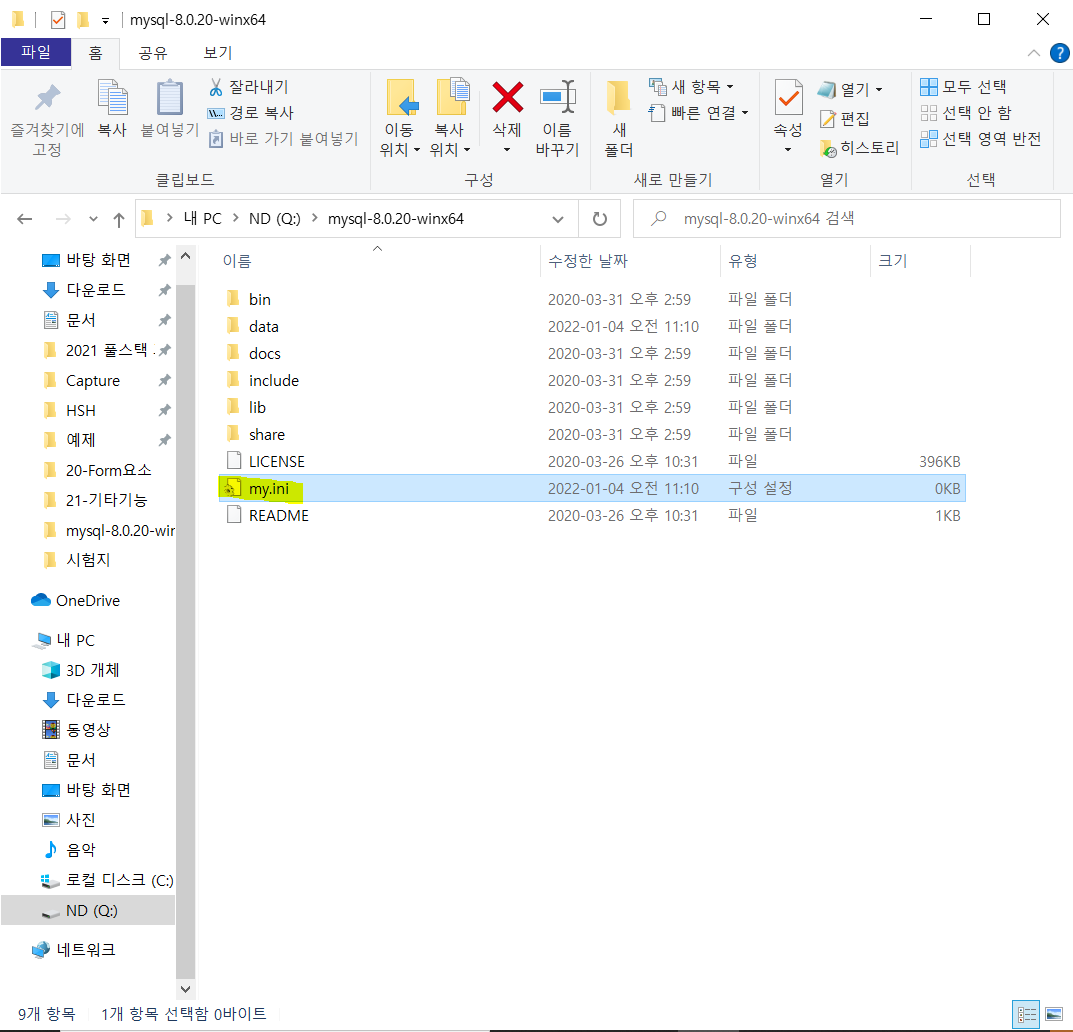Collapse the ribbon with the chevron

point(1034,53)
